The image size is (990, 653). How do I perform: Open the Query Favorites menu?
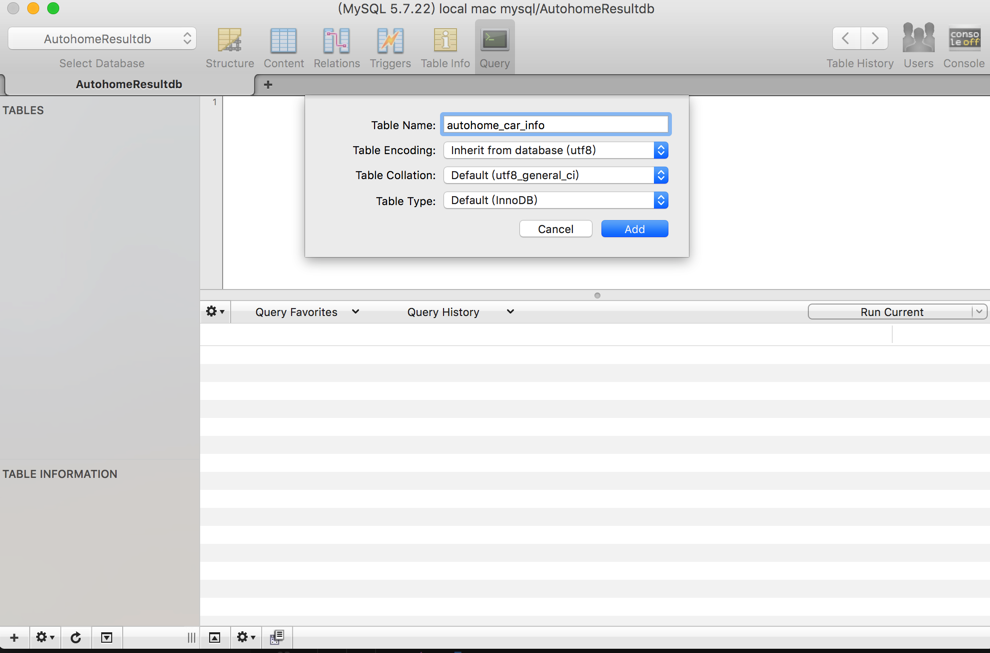pos(307,312)
